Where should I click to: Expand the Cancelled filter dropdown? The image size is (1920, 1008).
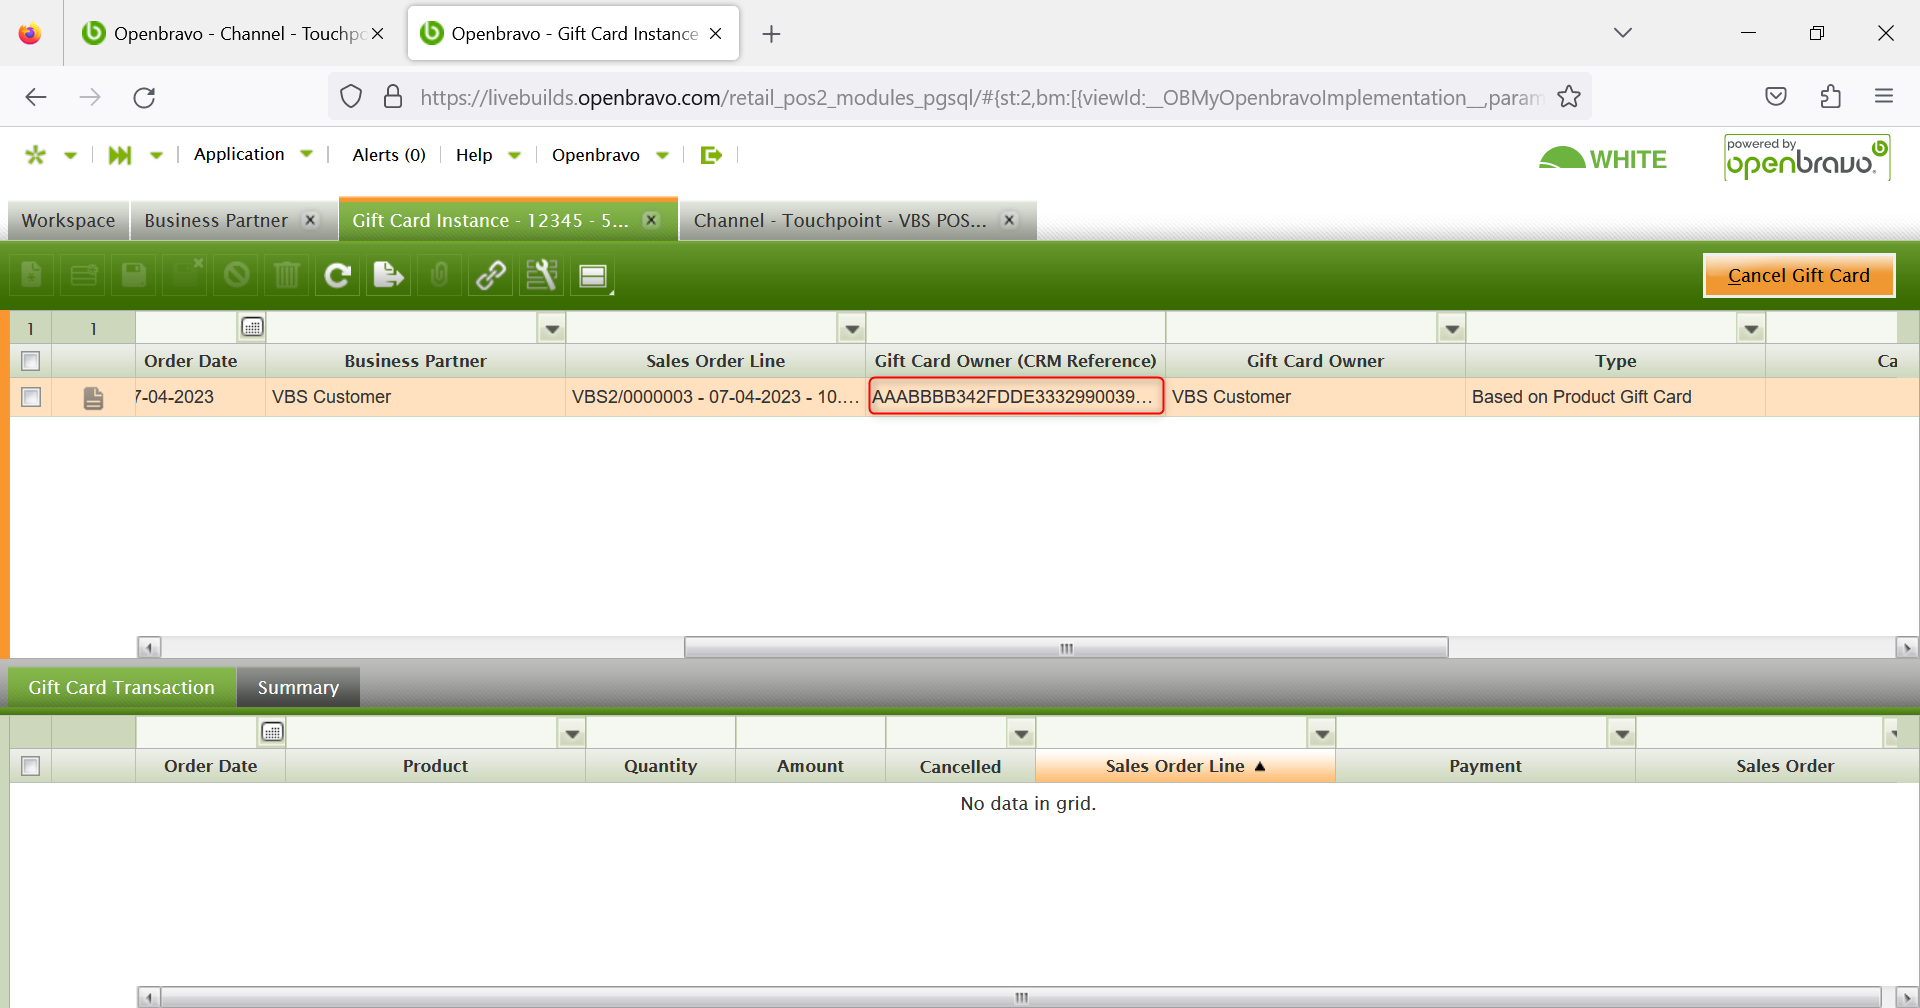(x=1021, y=733)
